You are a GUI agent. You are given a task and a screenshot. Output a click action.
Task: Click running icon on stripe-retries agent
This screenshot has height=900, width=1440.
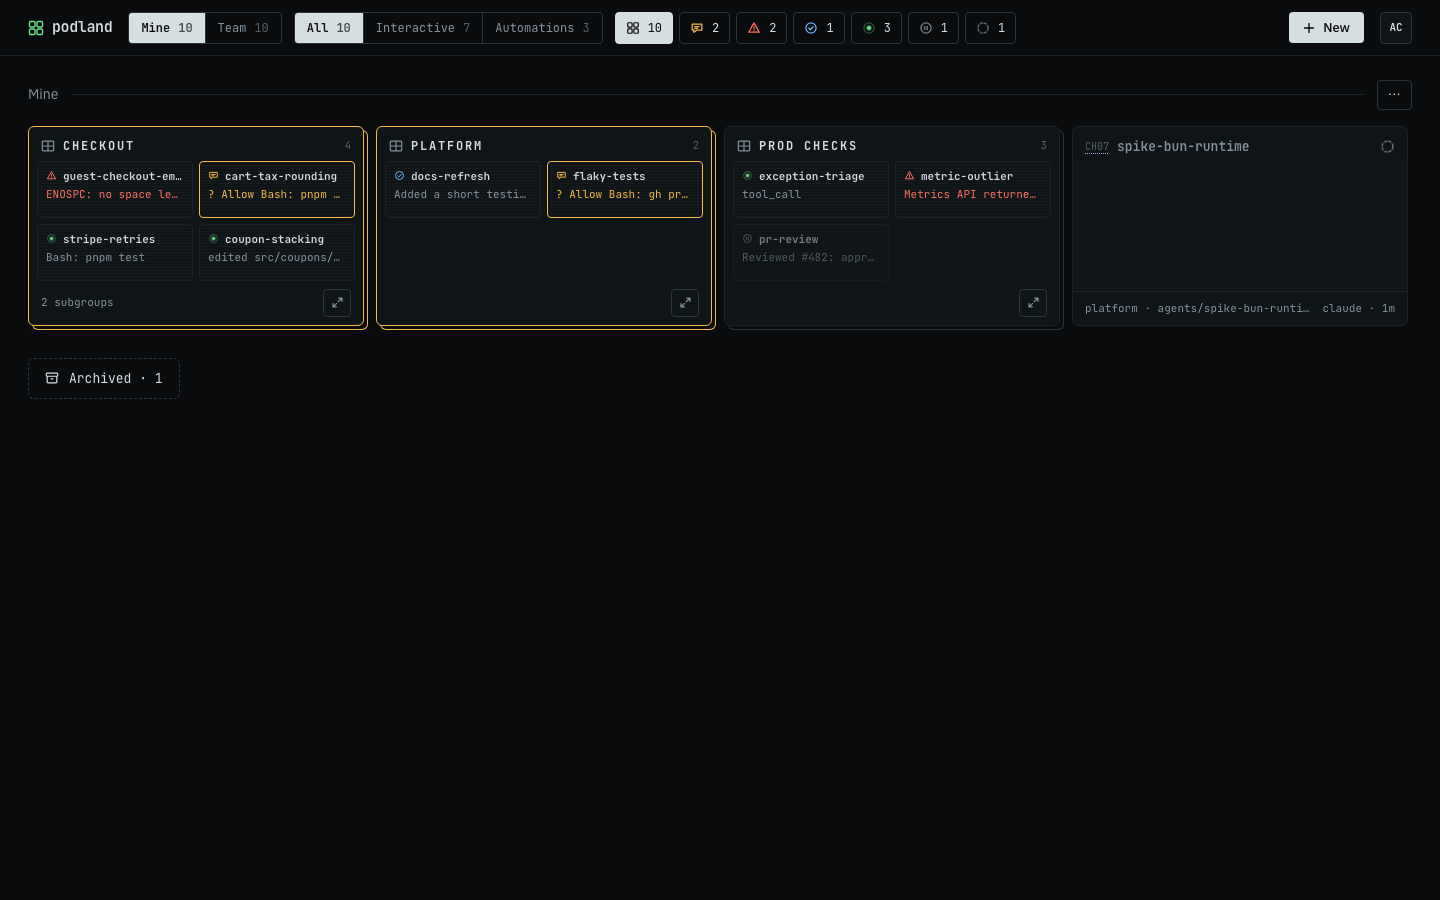pyautogui.click(x=51, y=239)
